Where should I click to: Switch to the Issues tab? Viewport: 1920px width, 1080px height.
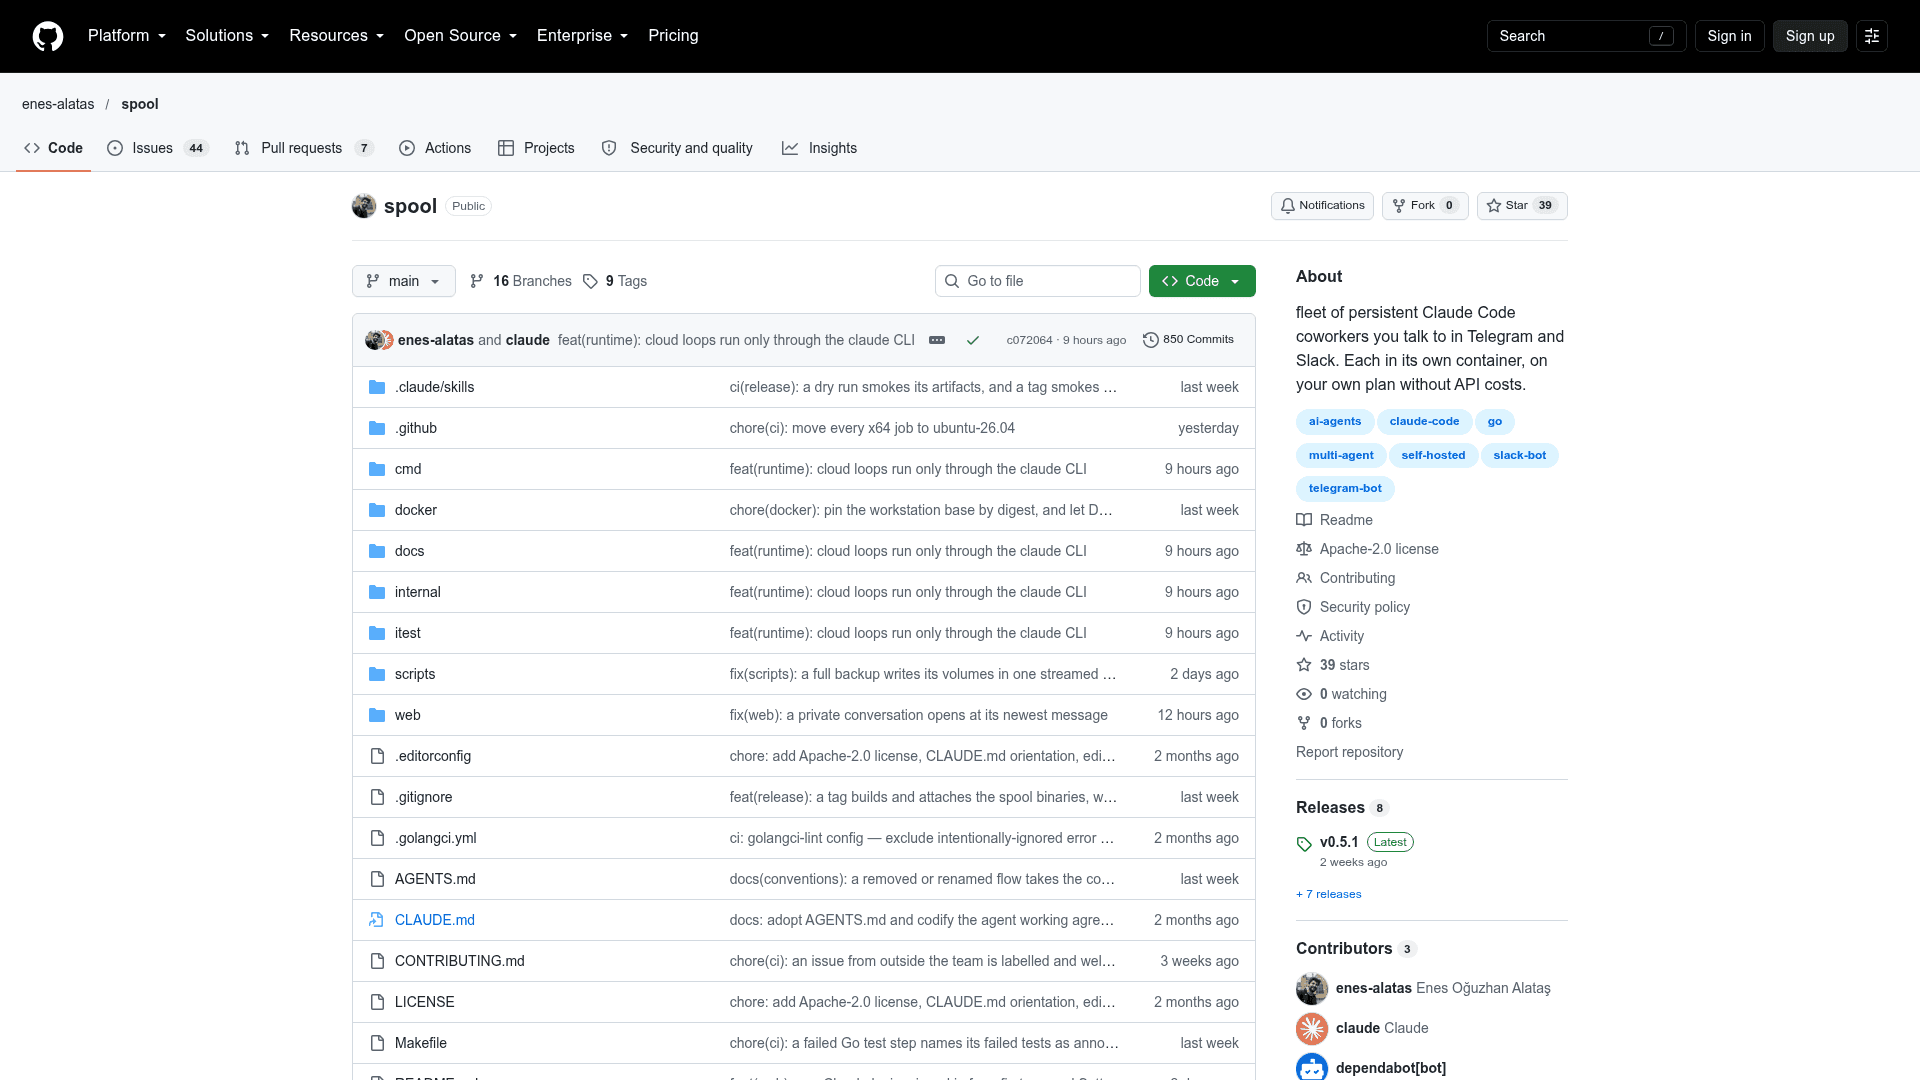pos(157,148)
